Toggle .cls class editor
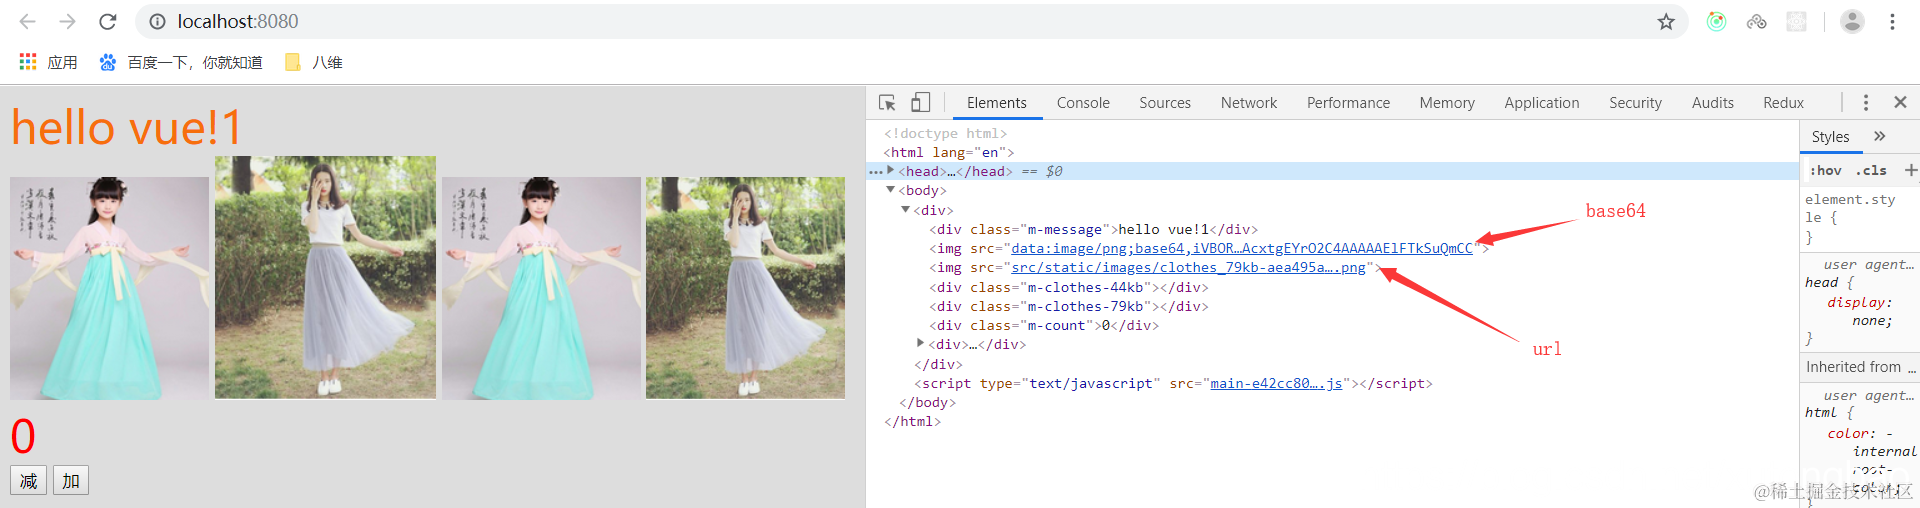1920x508 pixels. point(1871,171)
